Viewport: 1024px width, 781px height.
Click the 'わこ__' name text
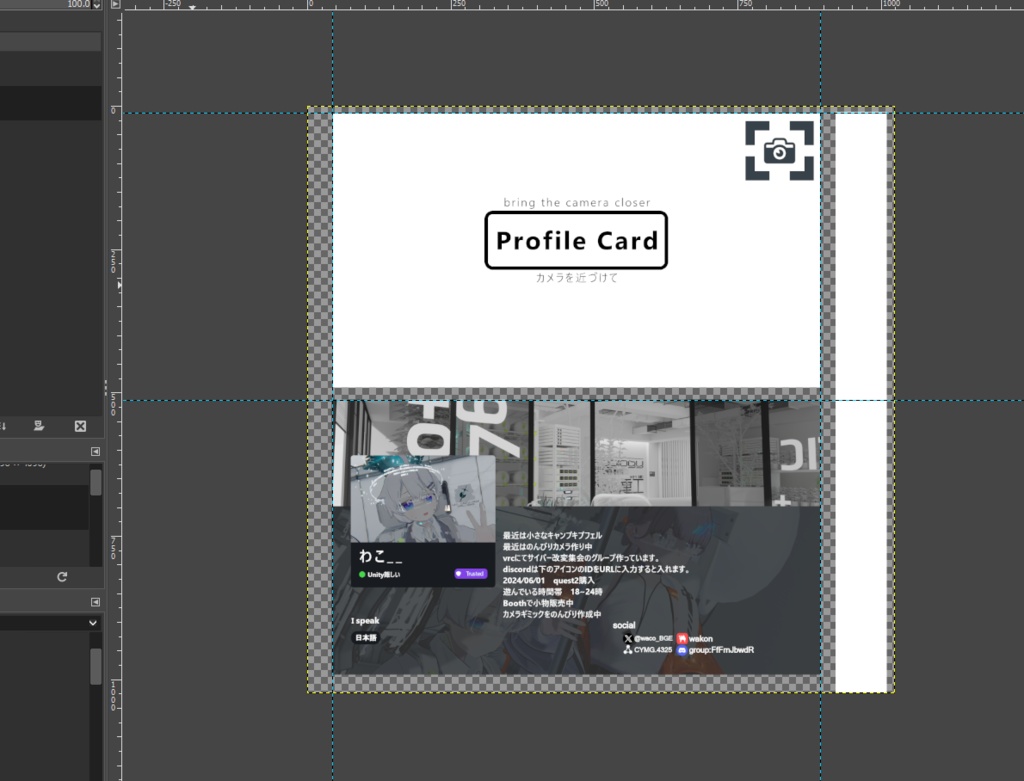pos(381,556)
